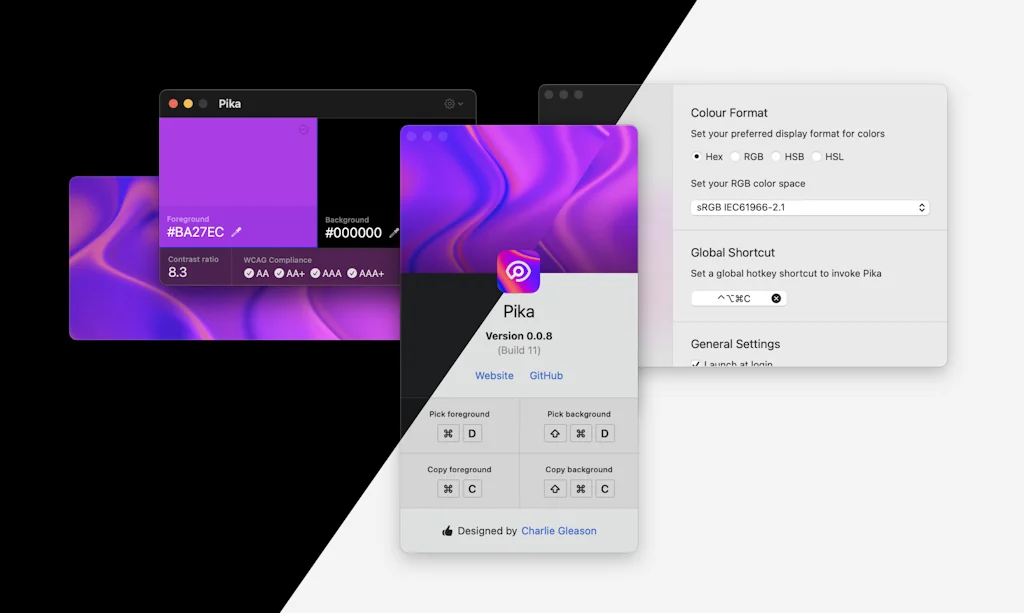Open the Website link
The width and height of the screenshot is (1024, 613).
pos(494,376)
